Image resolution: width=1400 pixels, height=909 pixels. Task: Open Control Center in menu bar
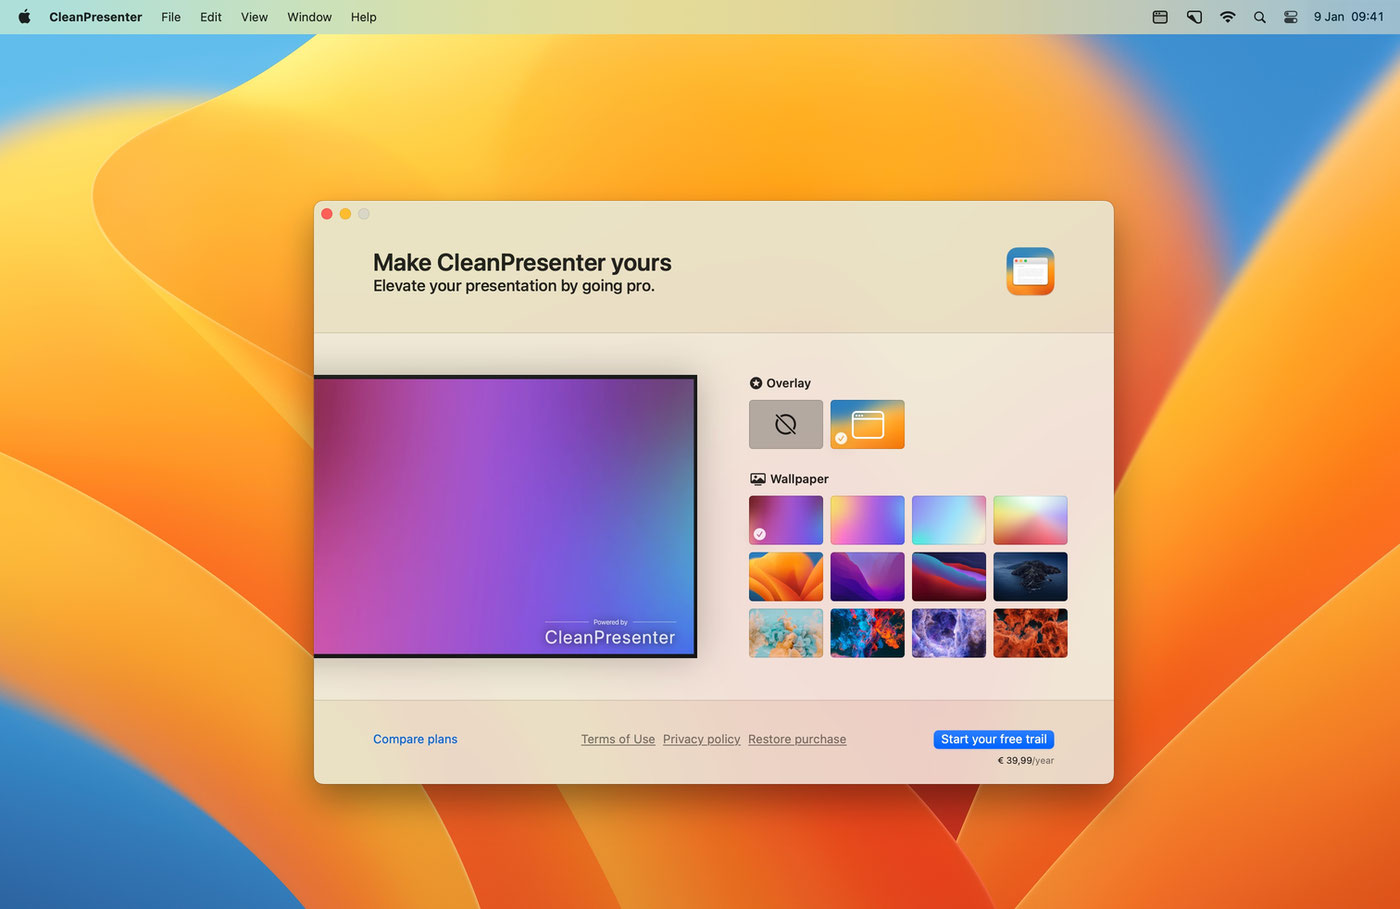[1291, 17]
